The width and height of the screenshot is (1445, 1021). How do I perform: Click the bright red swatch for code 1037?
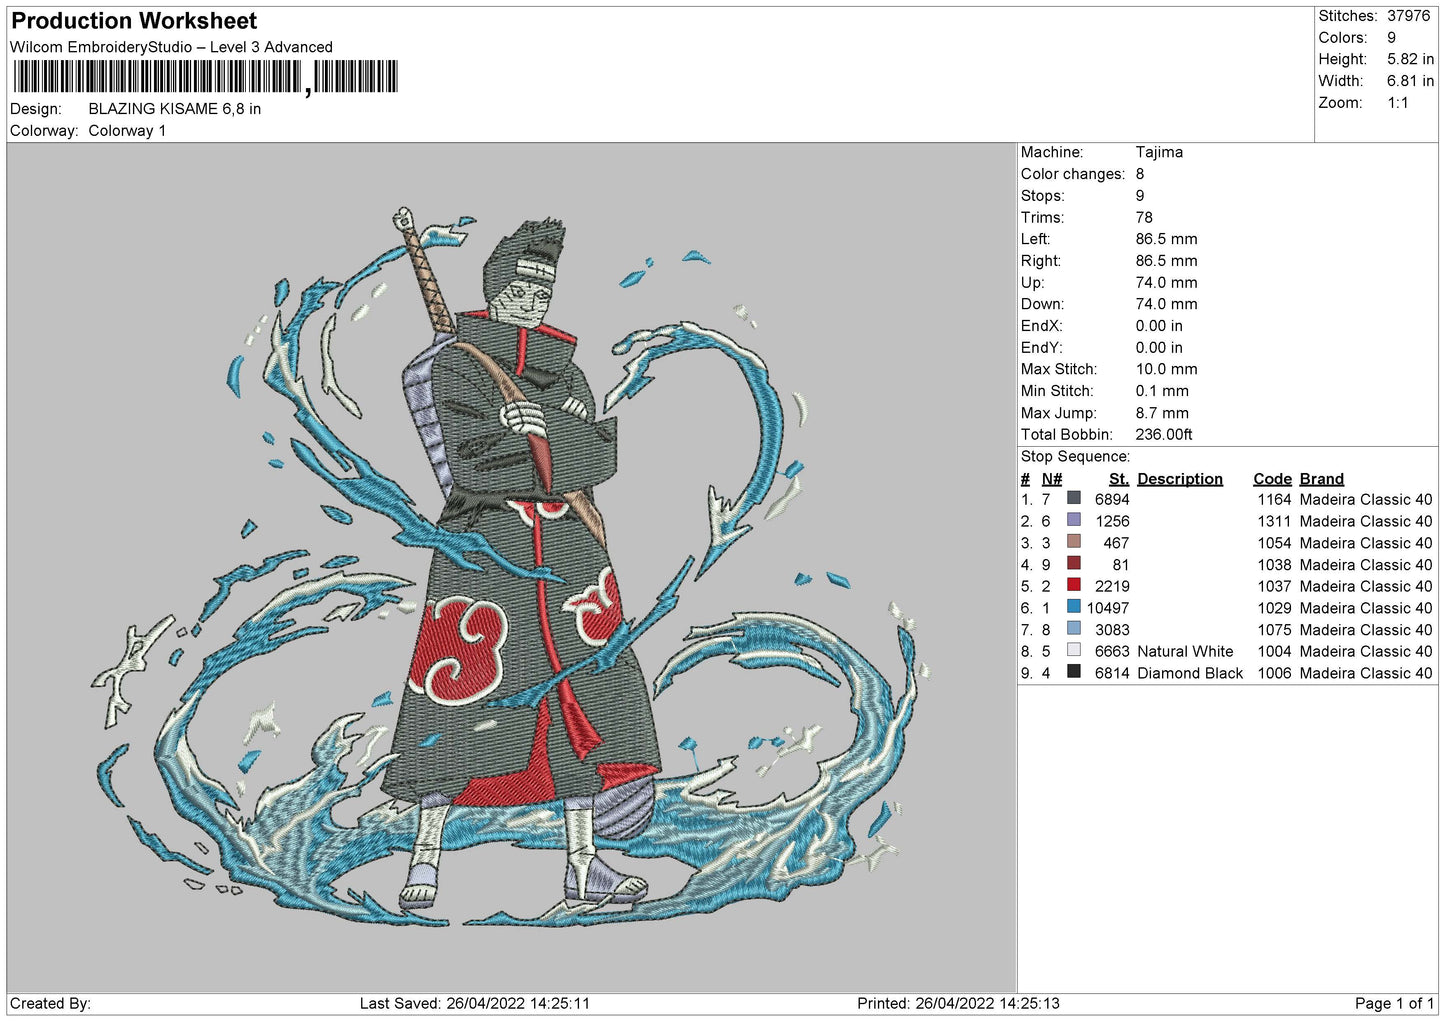pyautogui.click(x=1073, y=585)
